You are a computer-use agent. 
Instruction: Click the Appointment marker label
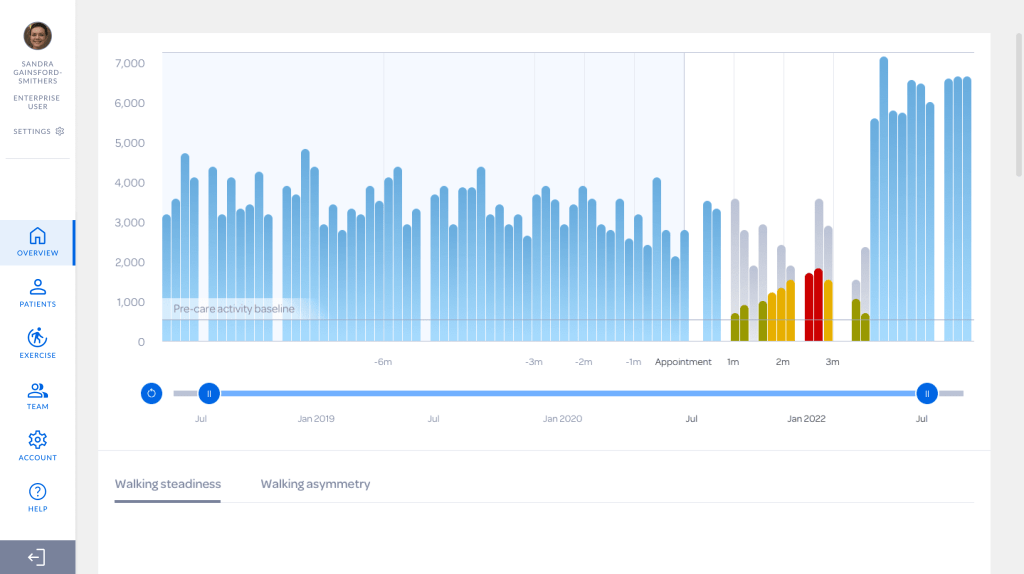pyautogui.click(x=683, y=362)
